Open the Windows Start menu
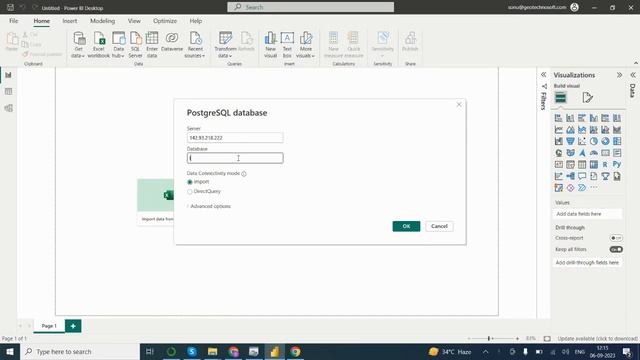This screenshot has height=360, width=640. pos(10,351)
